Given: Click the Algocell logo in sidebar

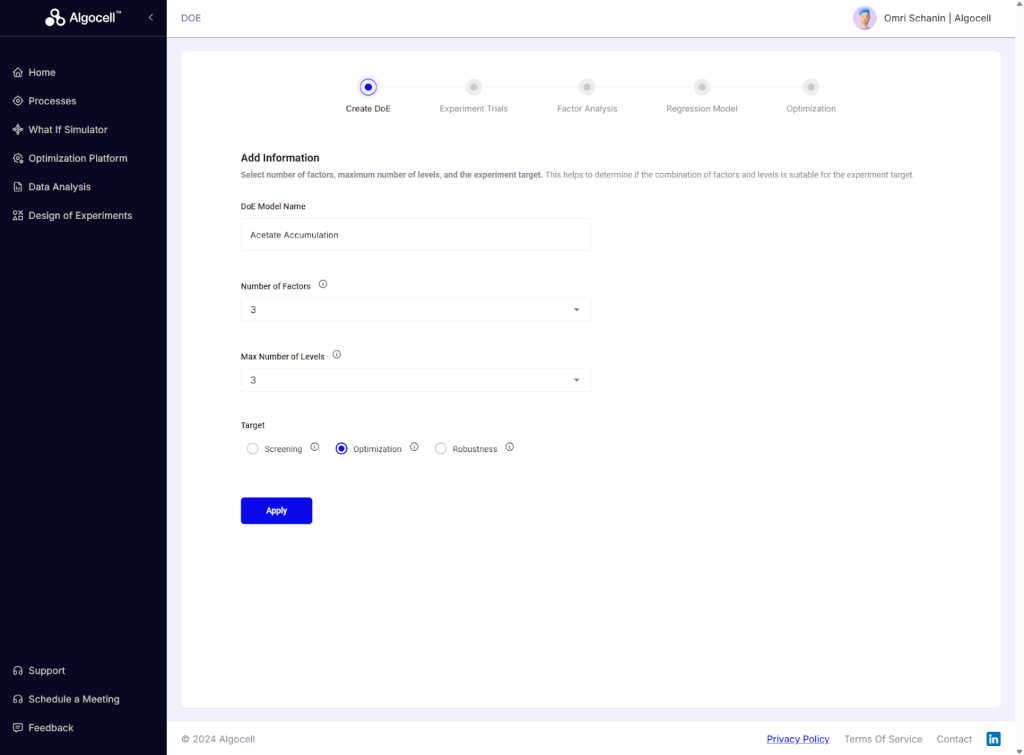Looking at the screenshot, I should click(x=83, y=18).
